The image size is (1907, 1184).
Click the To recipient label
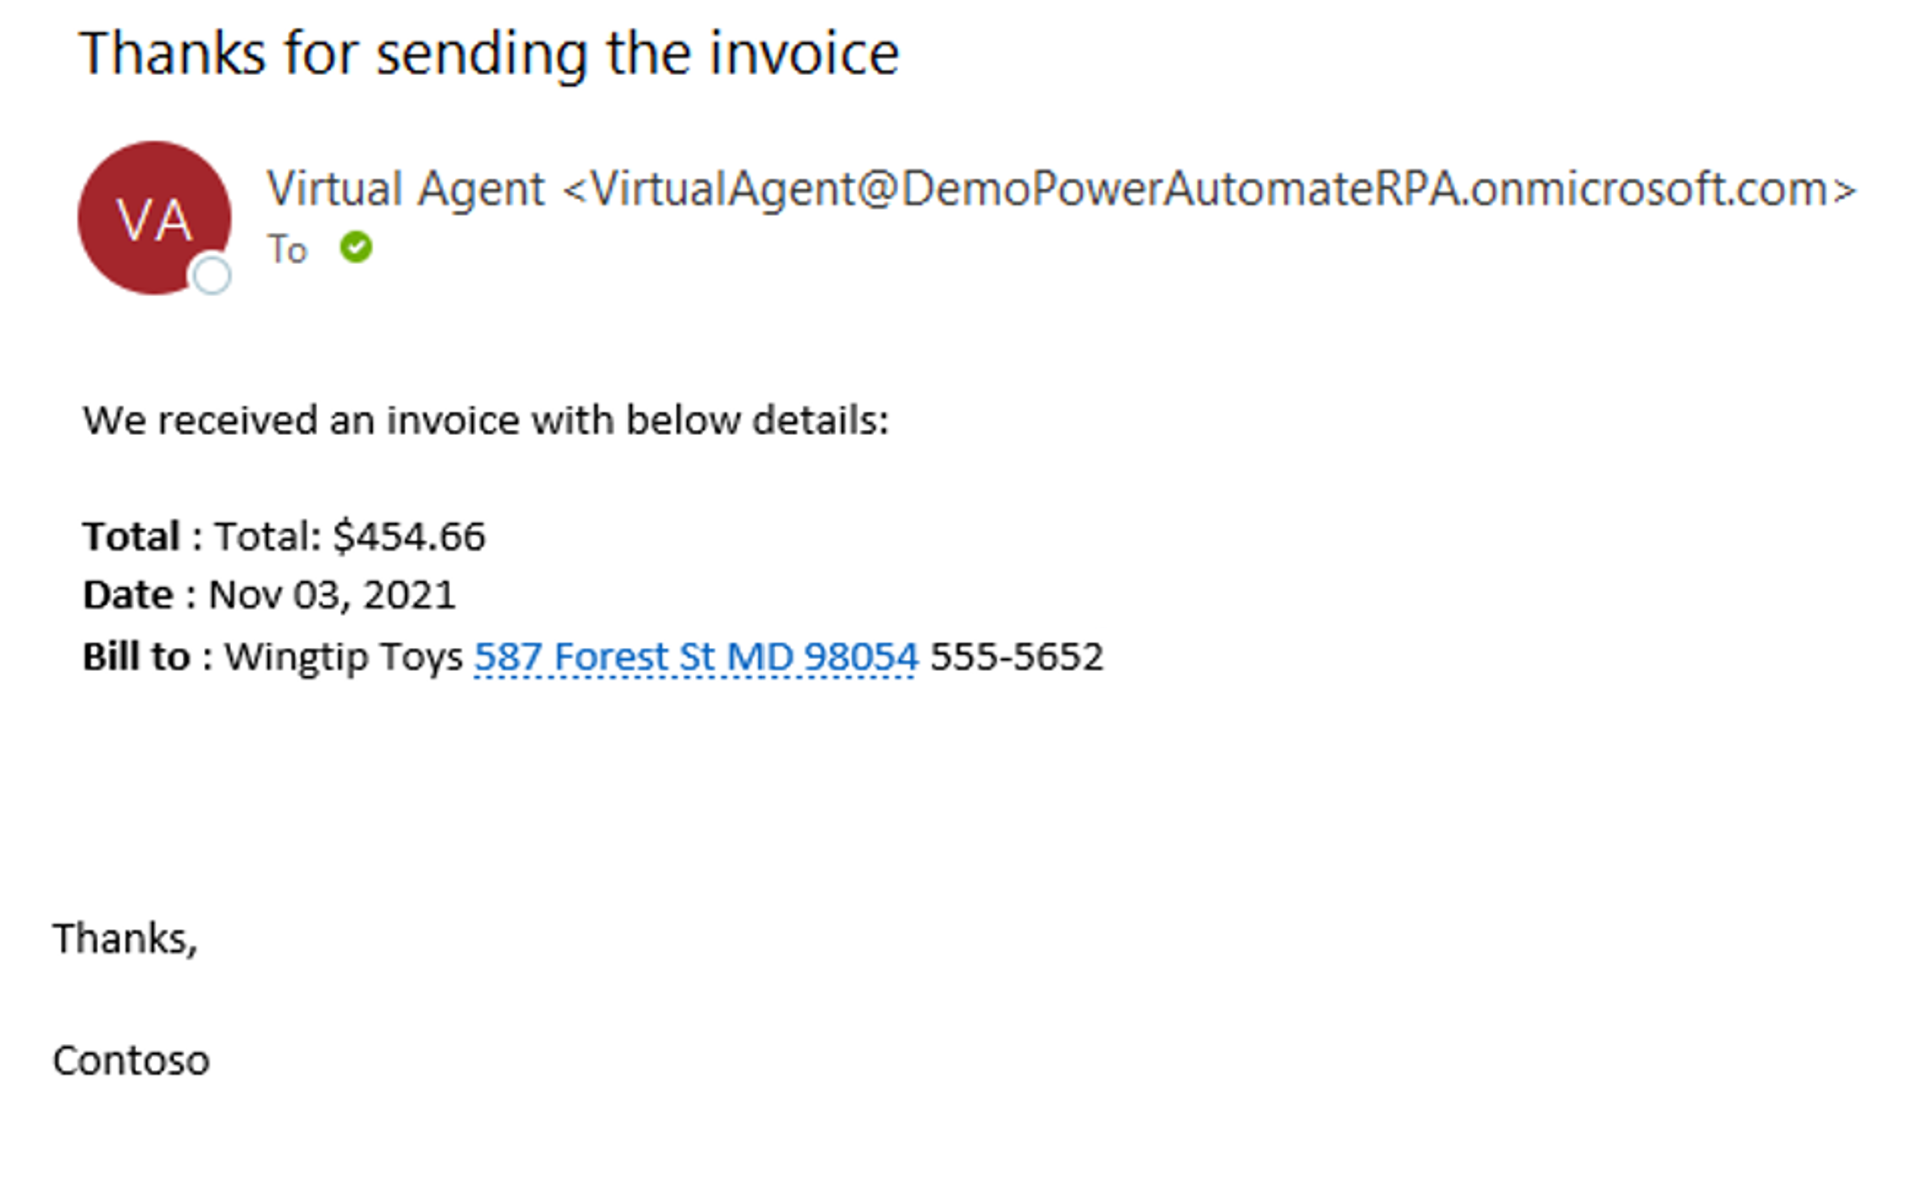click(x=287, y=249)
